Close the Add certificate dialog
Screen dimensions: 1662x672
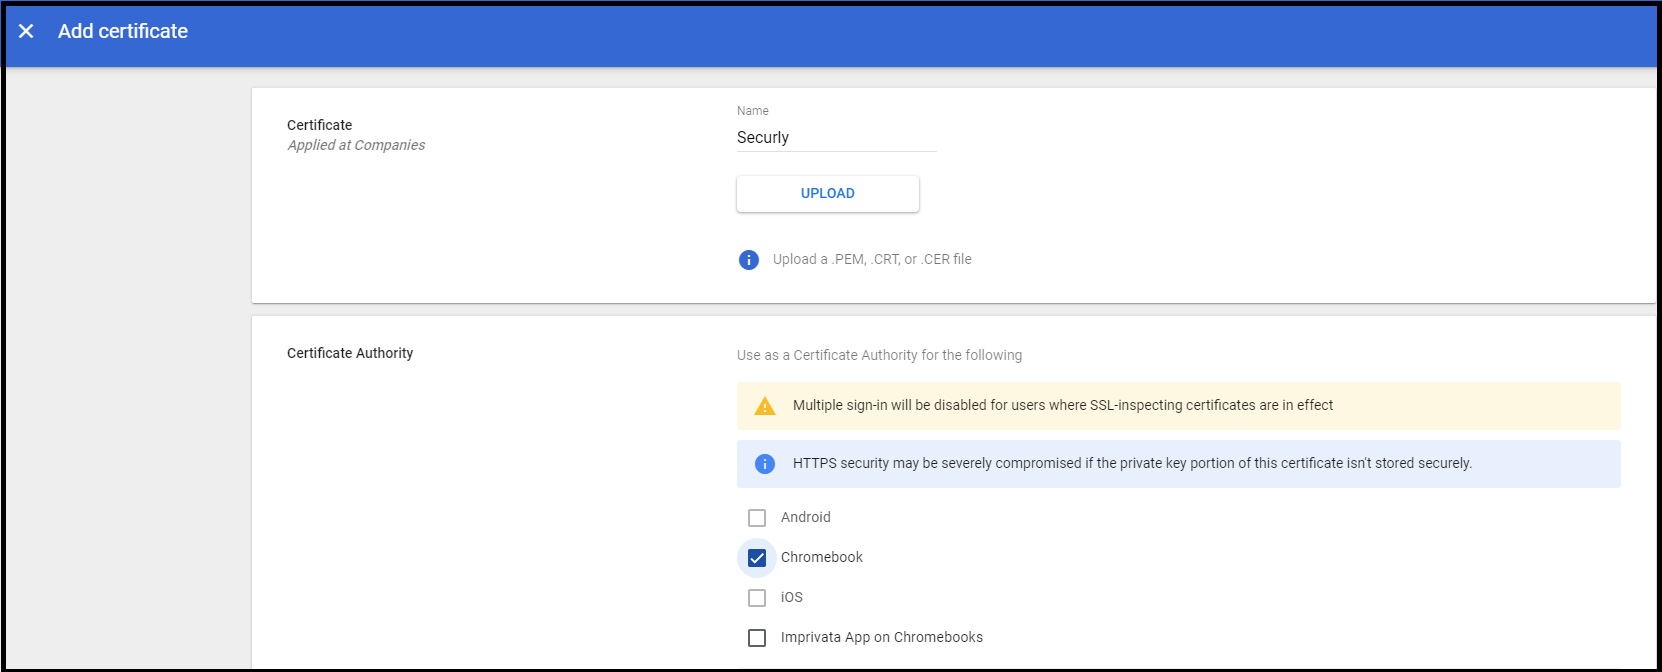coord(26,32)
